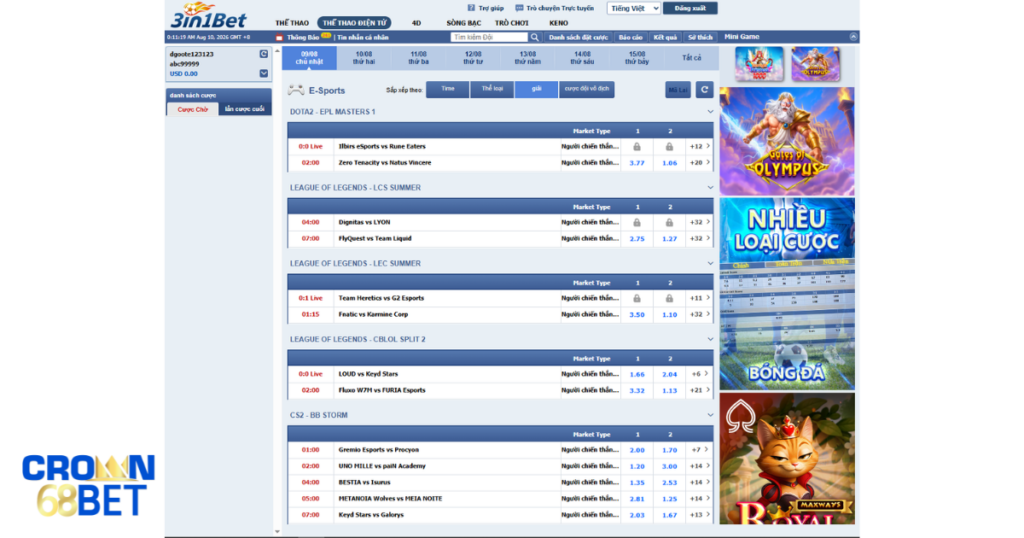Image resolution: width=1024 pixels, height=538 pixels.
Task: Click the locked odds 2 for Ilbirs eSports
Action: click(669, 147)
